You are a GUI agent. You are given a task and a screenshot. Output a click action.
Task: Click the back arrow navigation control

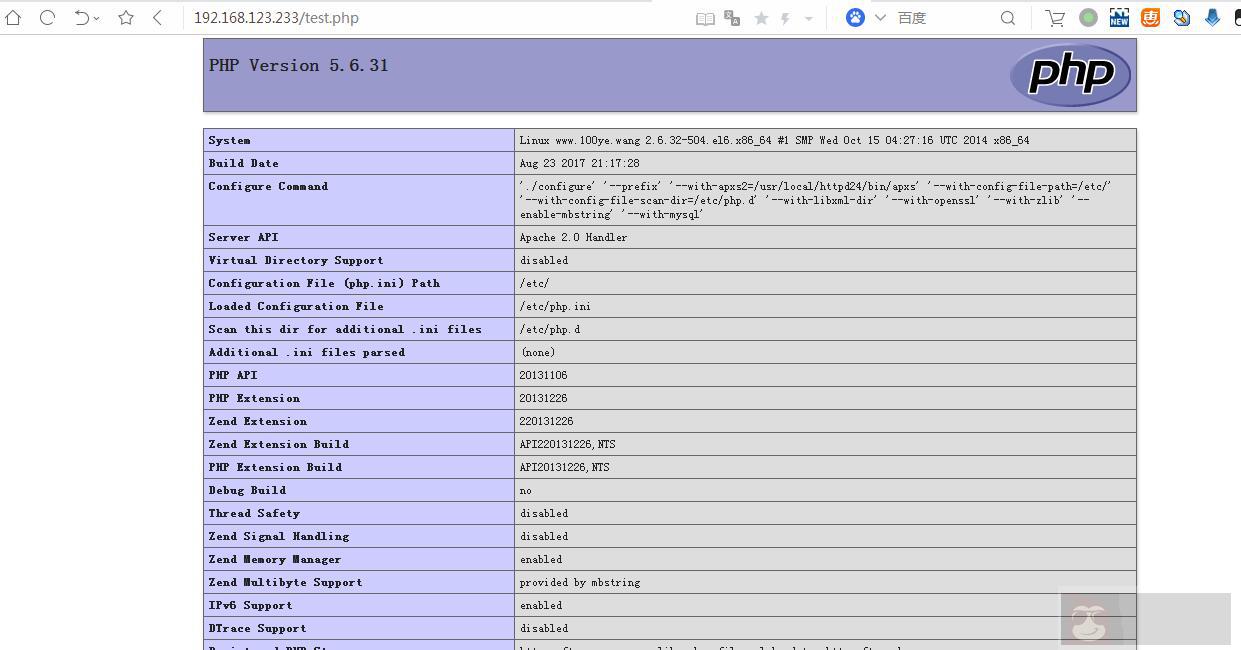click(155, 17)
